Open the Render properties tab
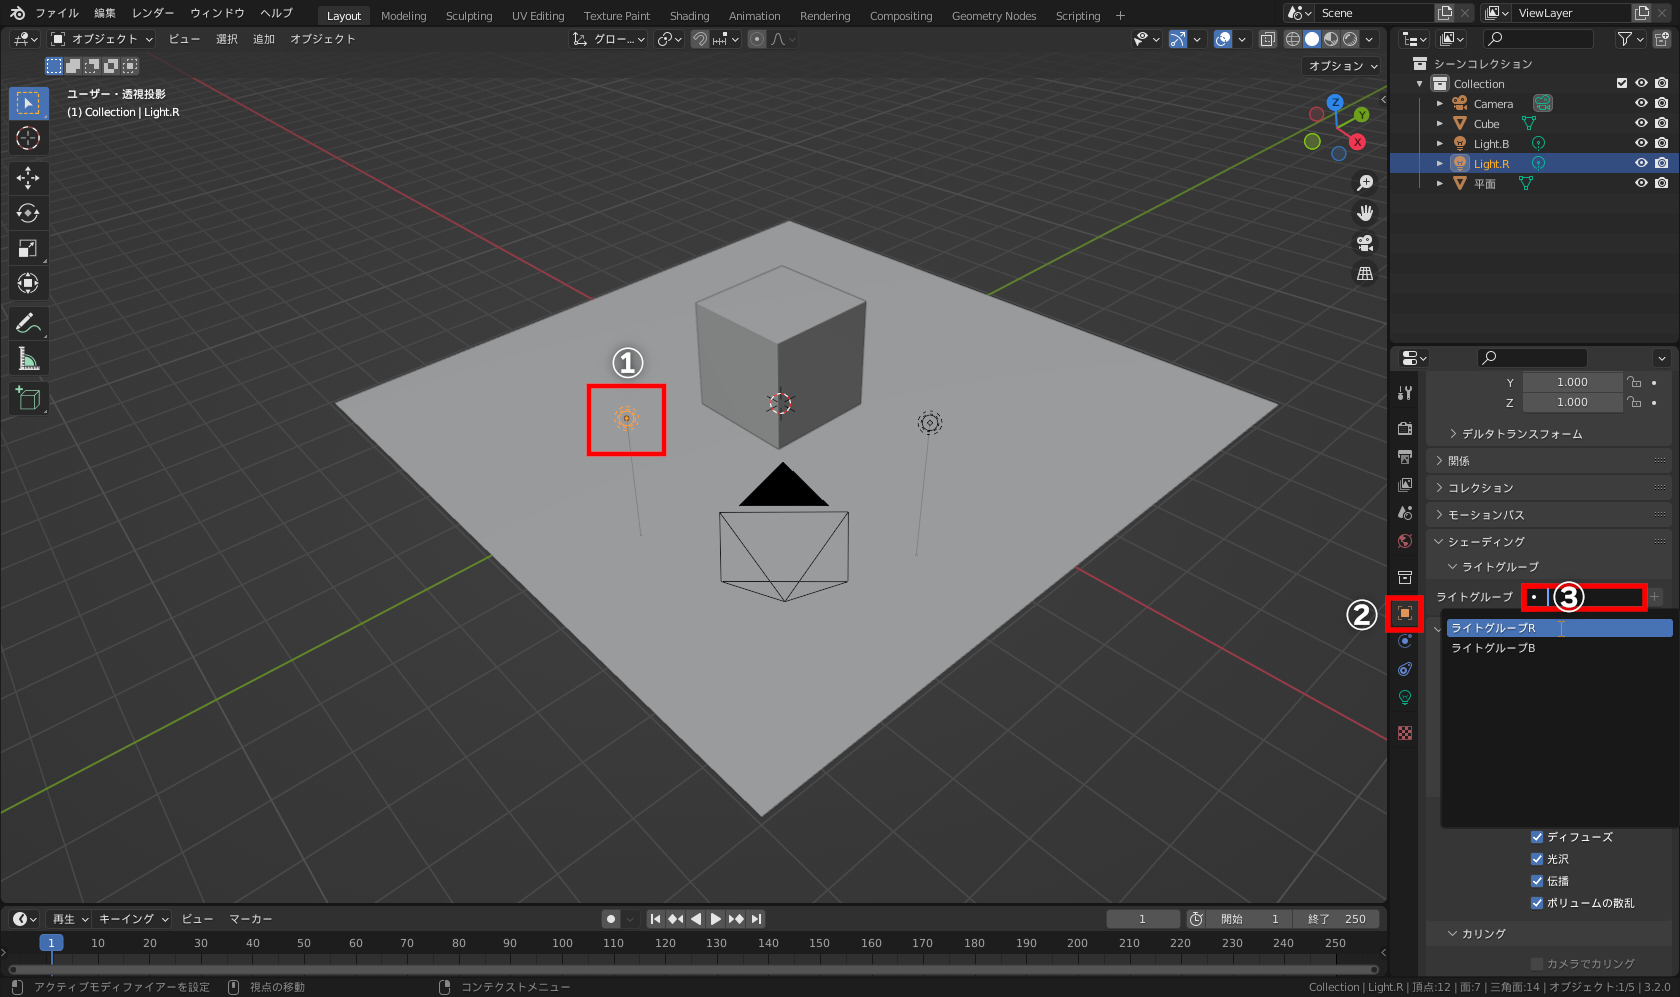The height and width of the screenshot is (997, 1680). [1405, 428]
